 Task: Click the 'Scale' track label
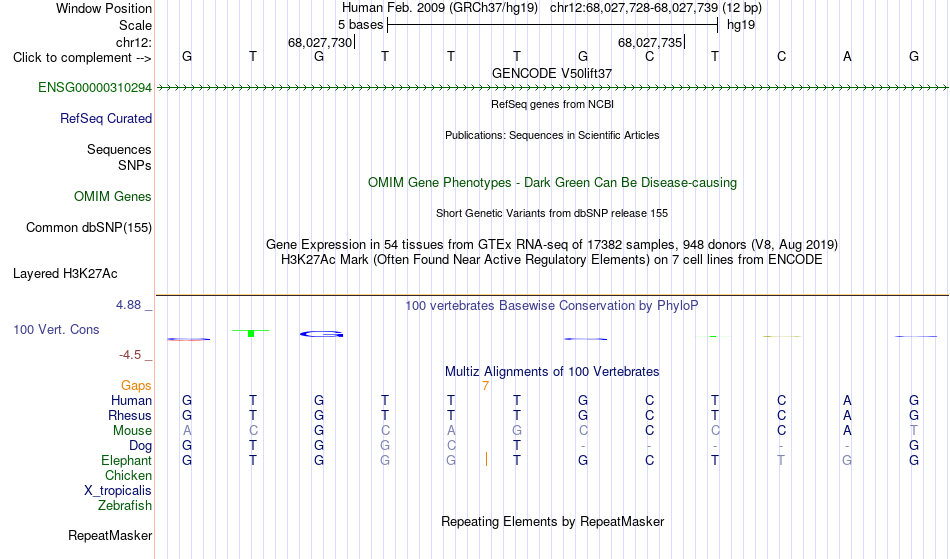(x=135, y=25)
